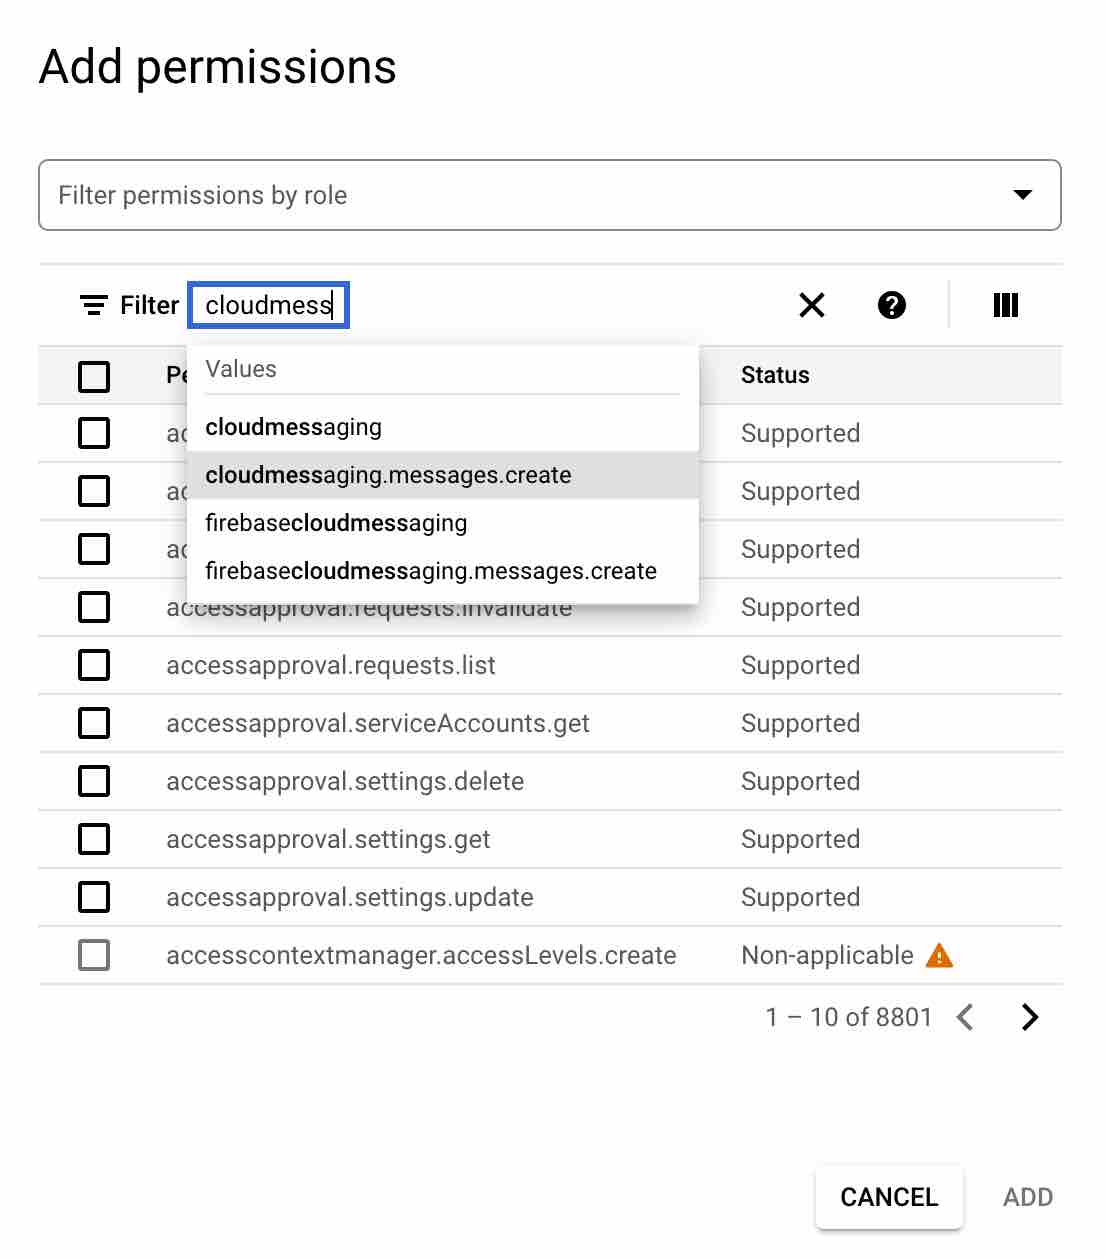
Task: Check the select-all permissions checkbox
Action: (x=94, y=376)
